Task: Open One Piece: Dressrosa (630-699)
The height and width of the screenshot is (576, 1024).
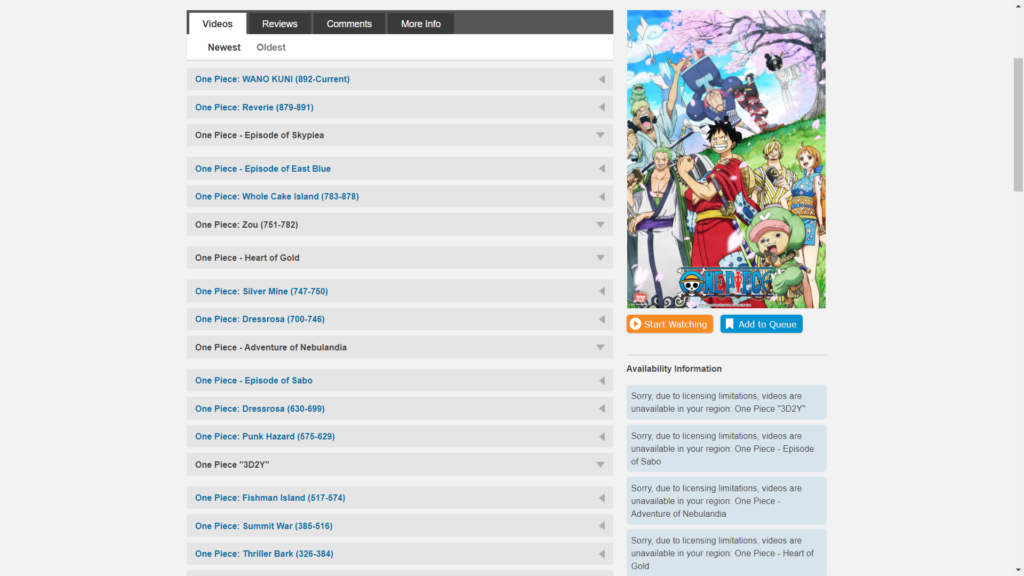Action: tap(259, 409)
